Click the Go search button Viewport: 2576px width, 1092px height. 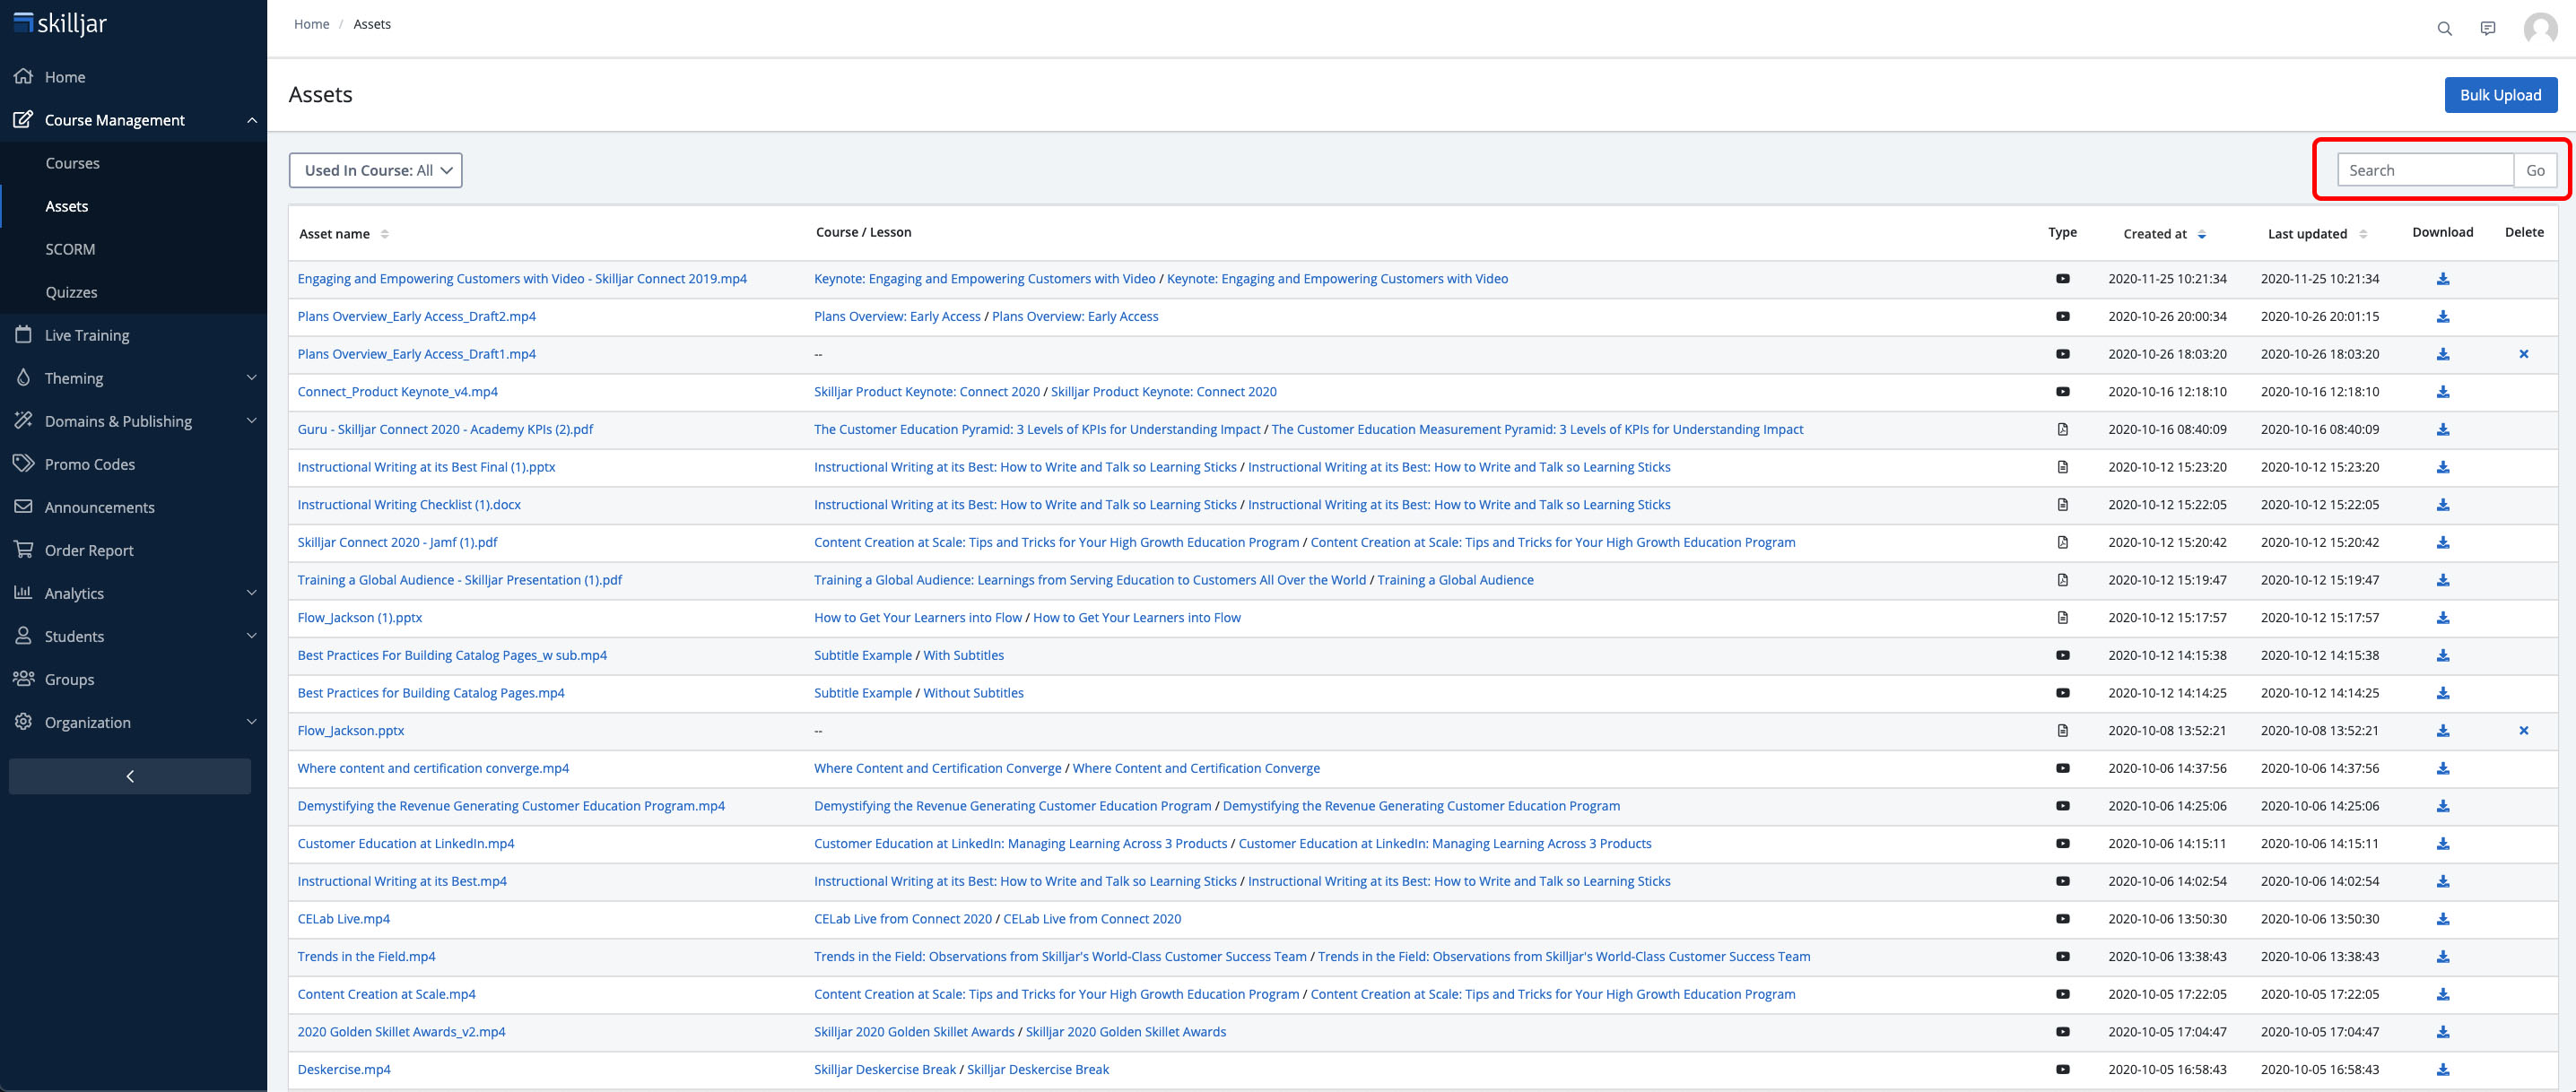point(2535,171)
